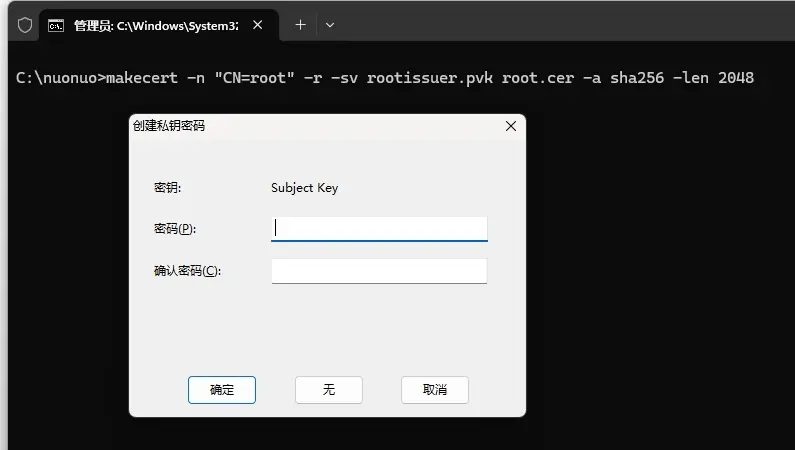Click the 确认密码(C) label
This screenshot has height=450, width=795.
pyautogui.click(x=187, y=271)
